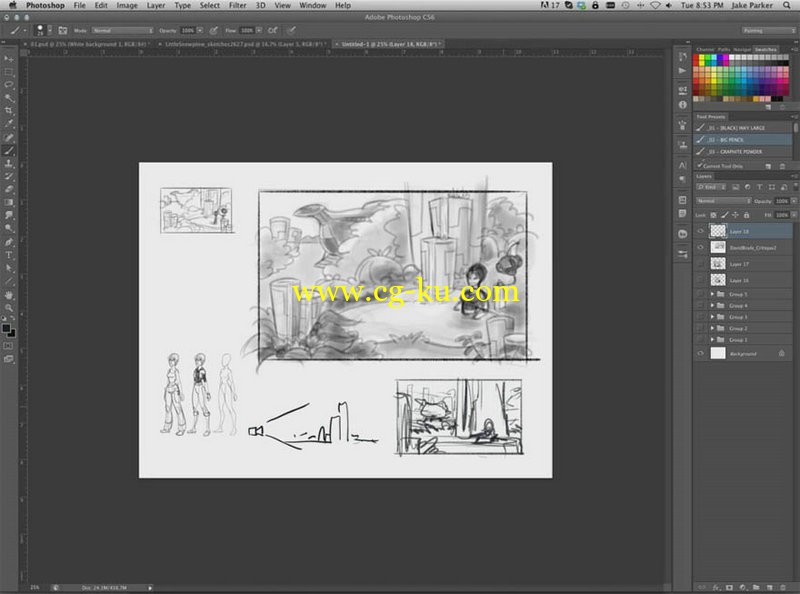Open the Layer menu

[156, 5]
